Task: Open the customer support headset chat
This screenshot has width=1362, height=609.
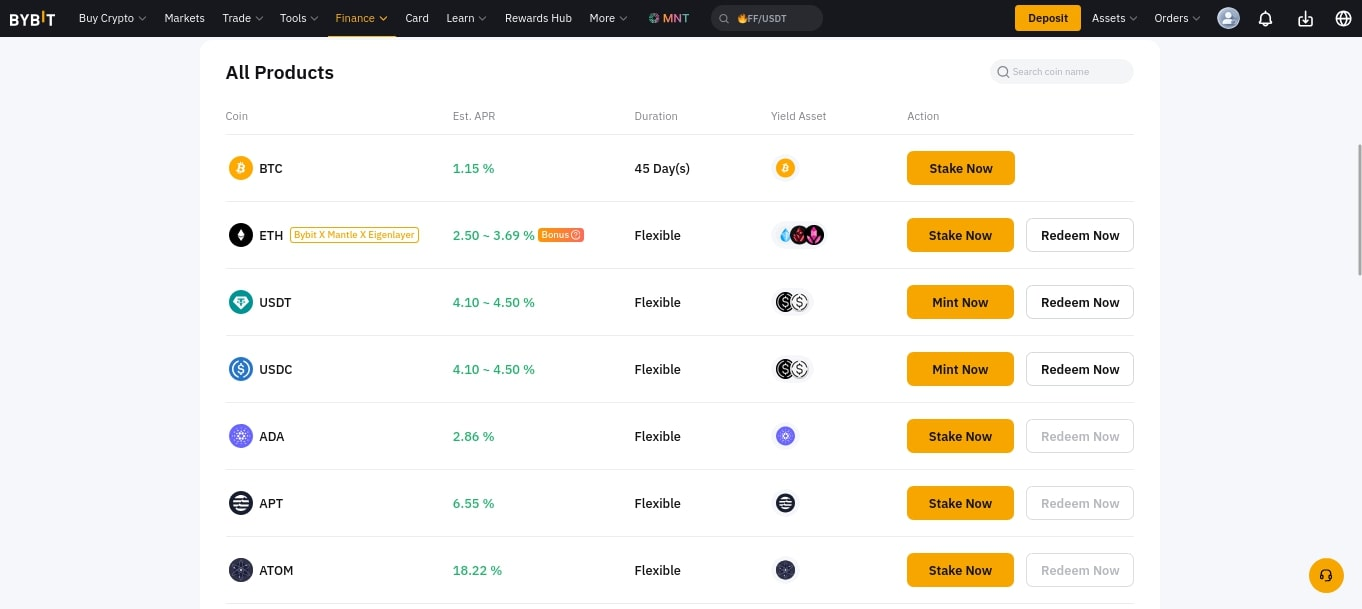Action: click(1326, 575)
